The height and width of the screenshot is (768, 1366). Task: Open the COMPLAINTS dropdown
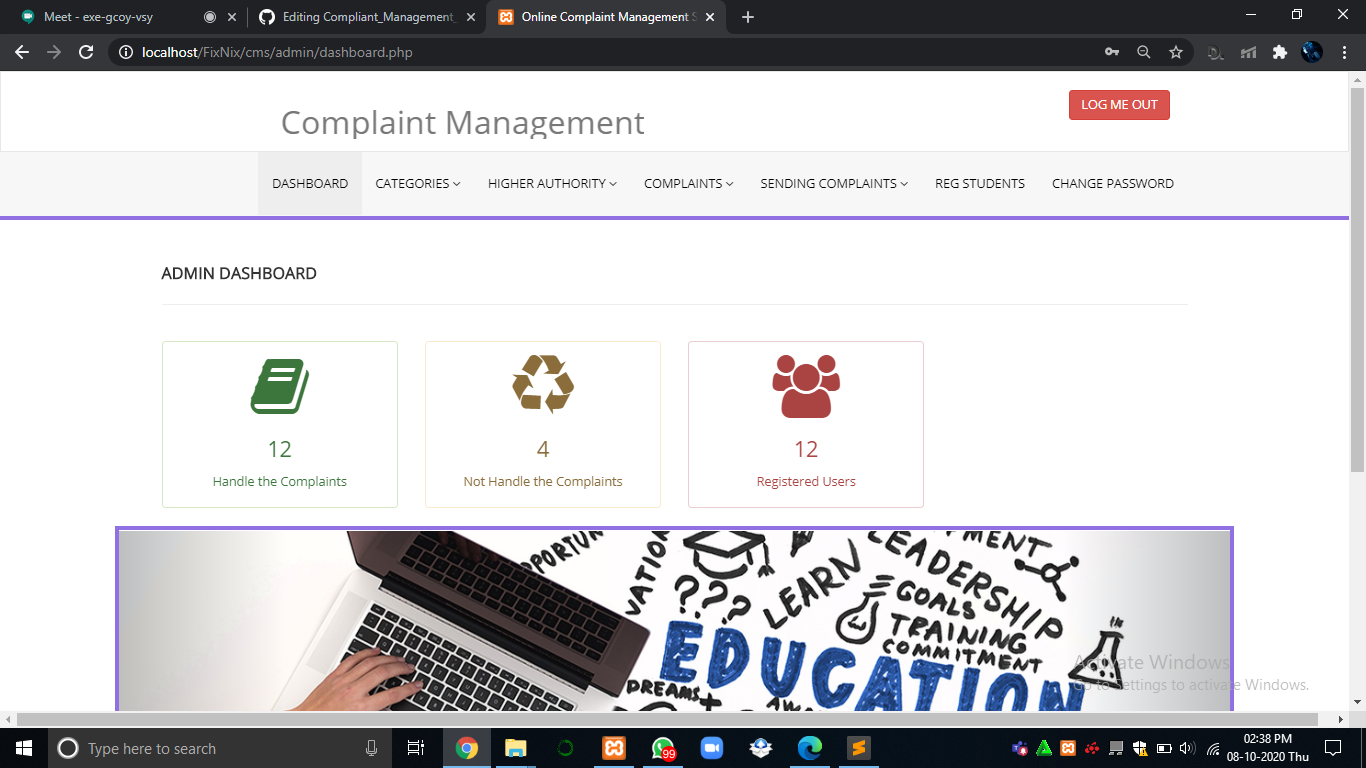pyautogui.click(x=688, y=183)
